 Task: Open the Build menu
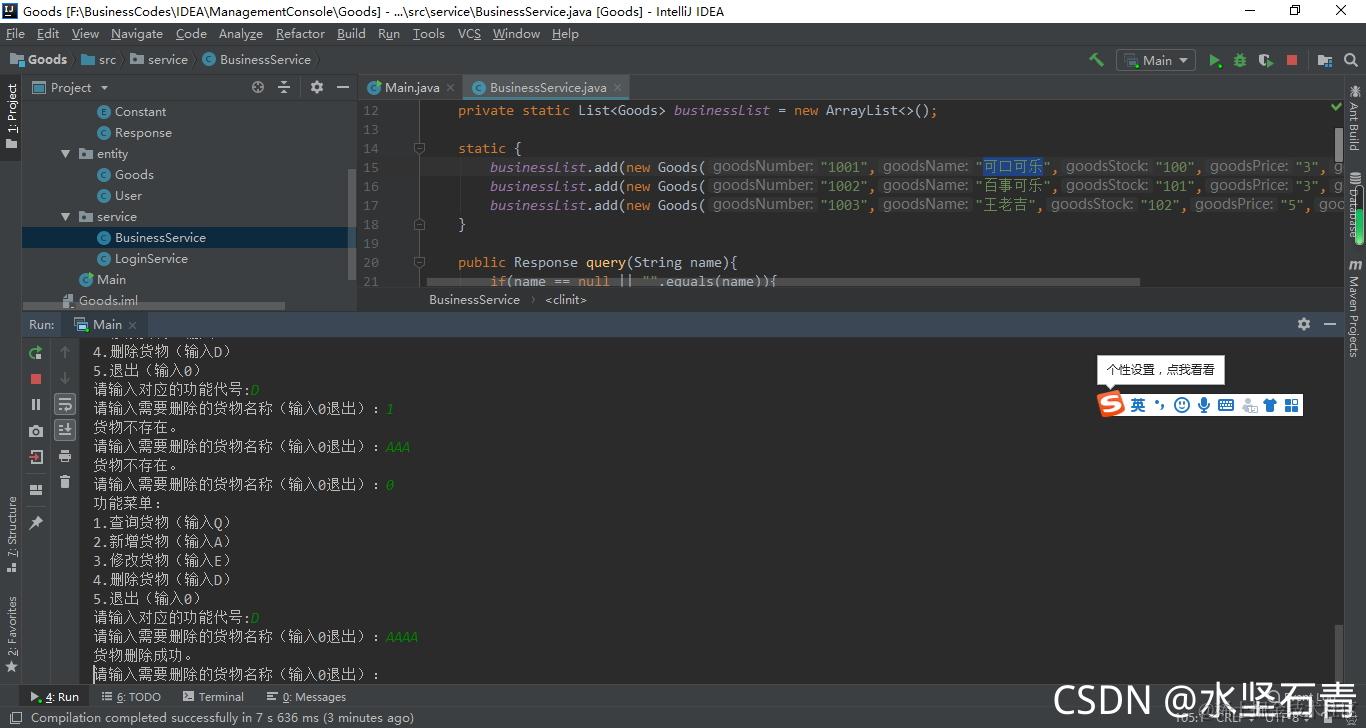click(x=351, y=34)
